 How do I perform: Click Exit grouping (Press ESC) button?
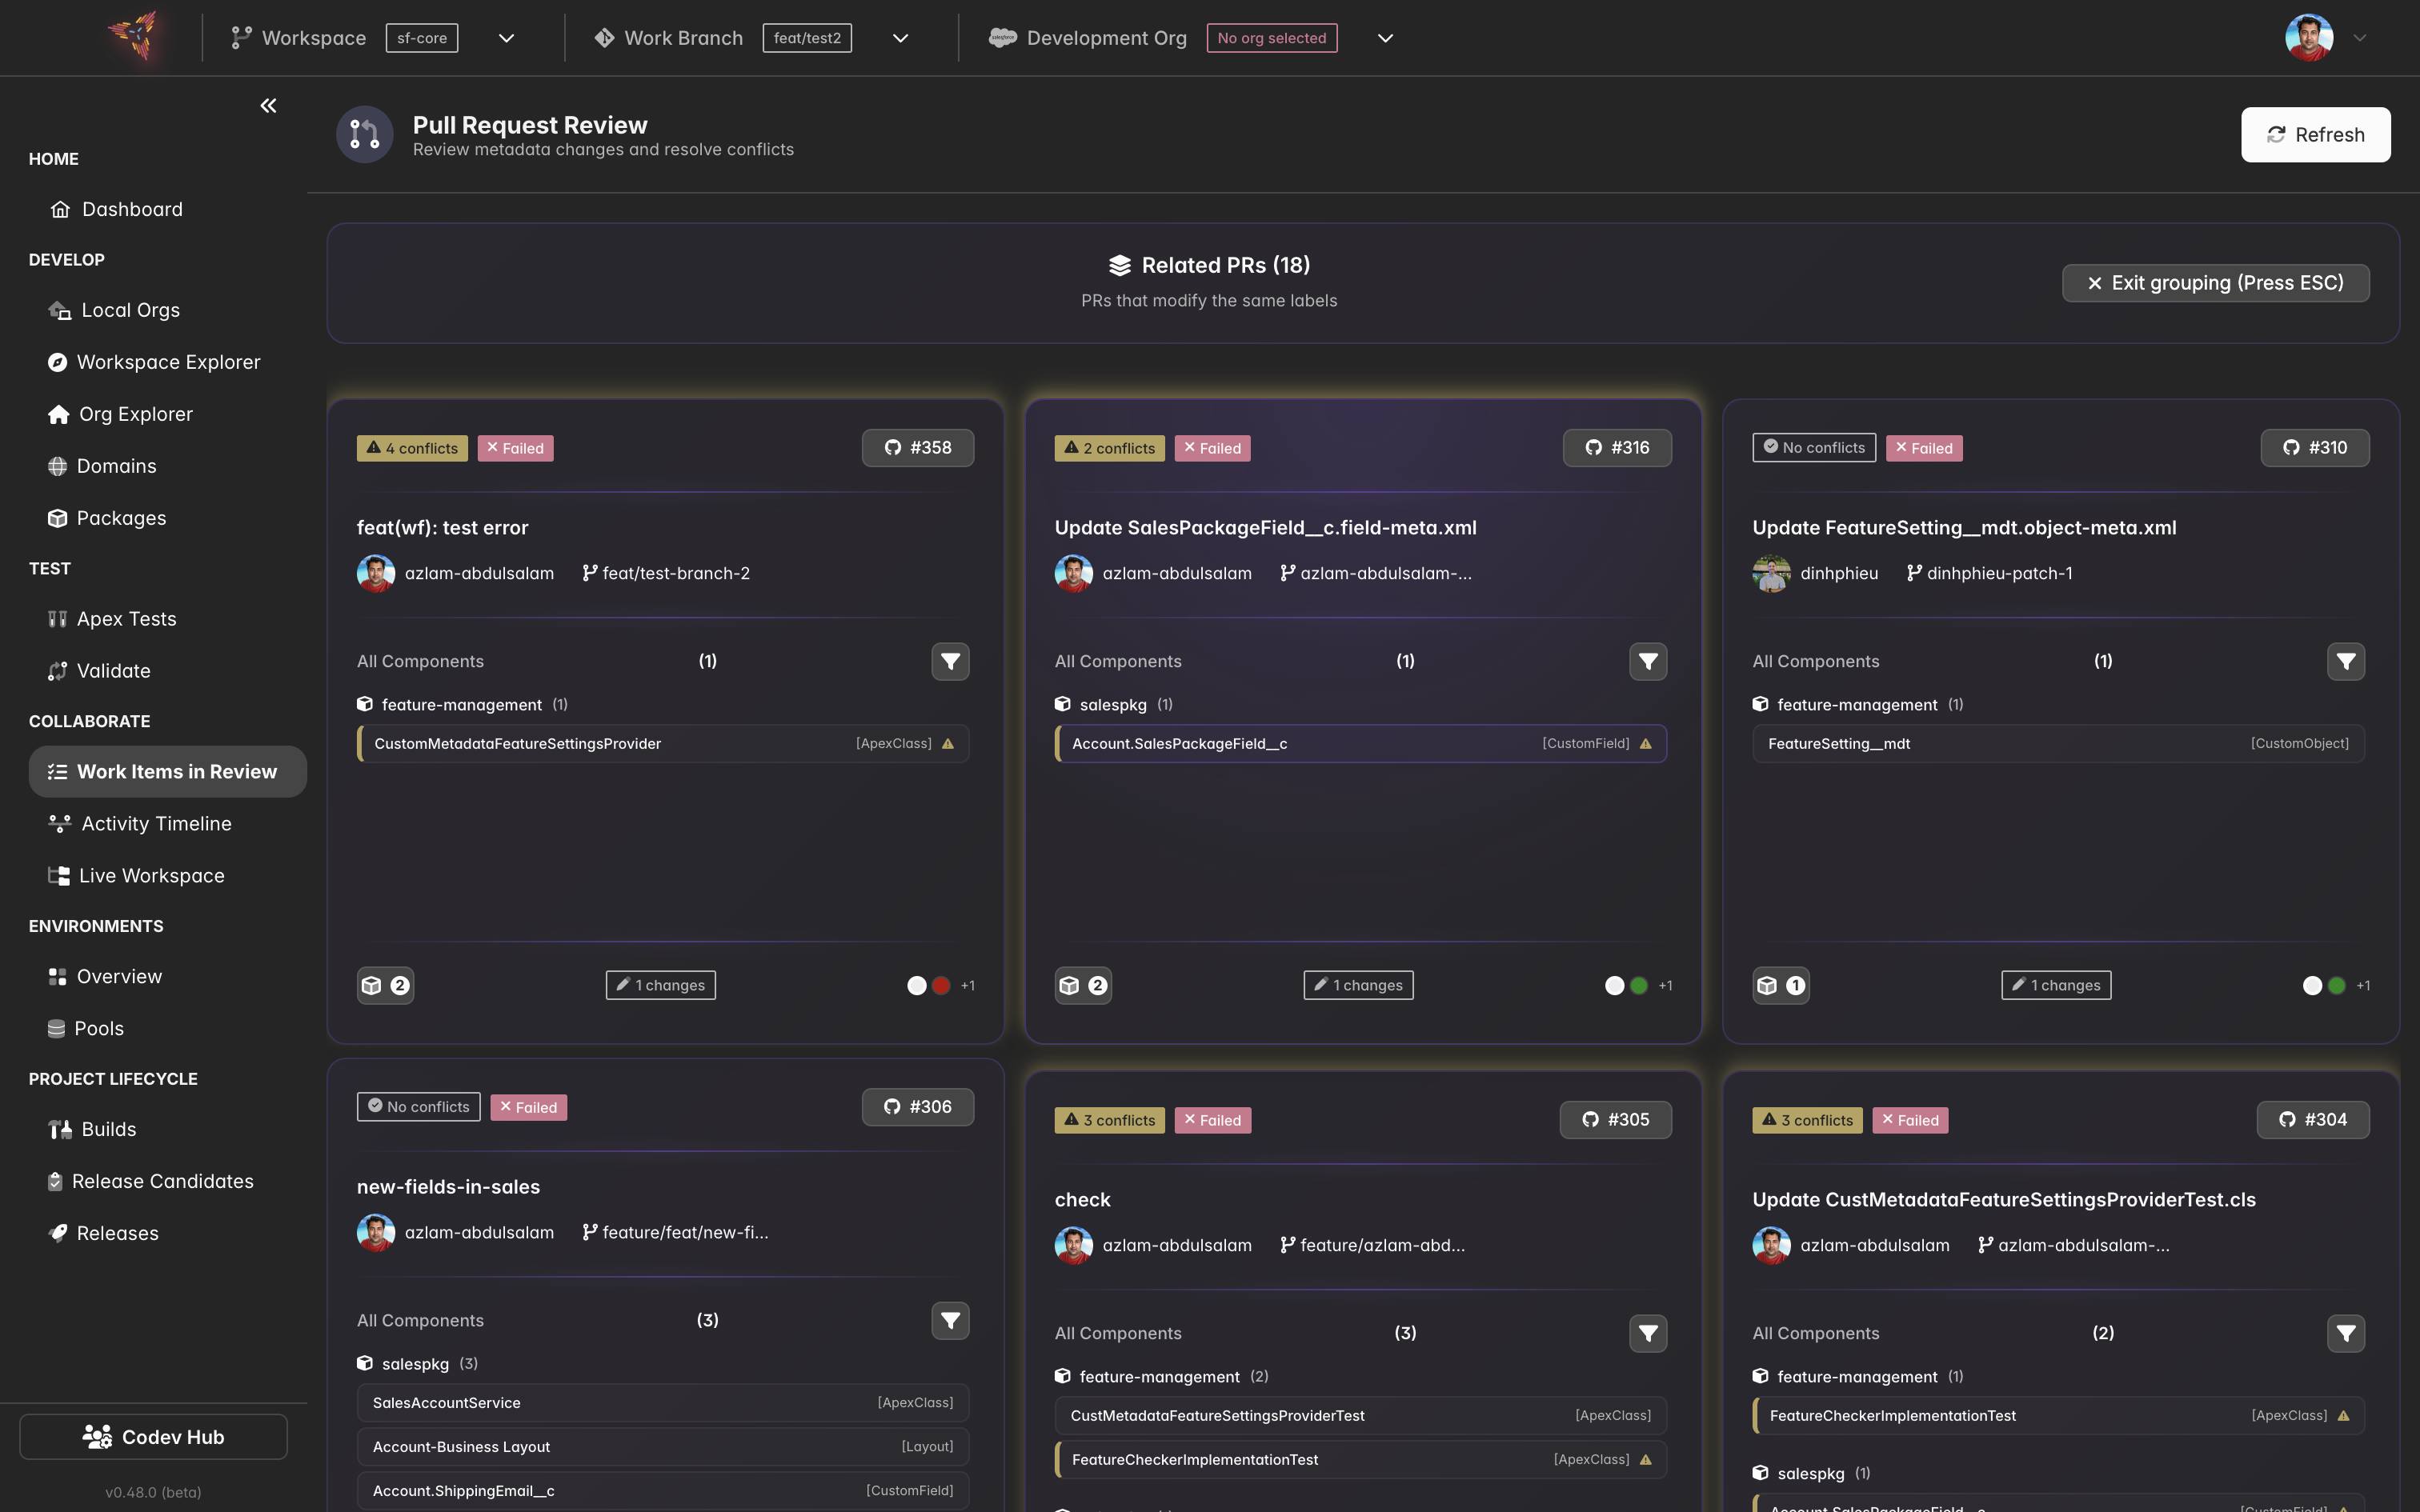tap(2216, 283)
